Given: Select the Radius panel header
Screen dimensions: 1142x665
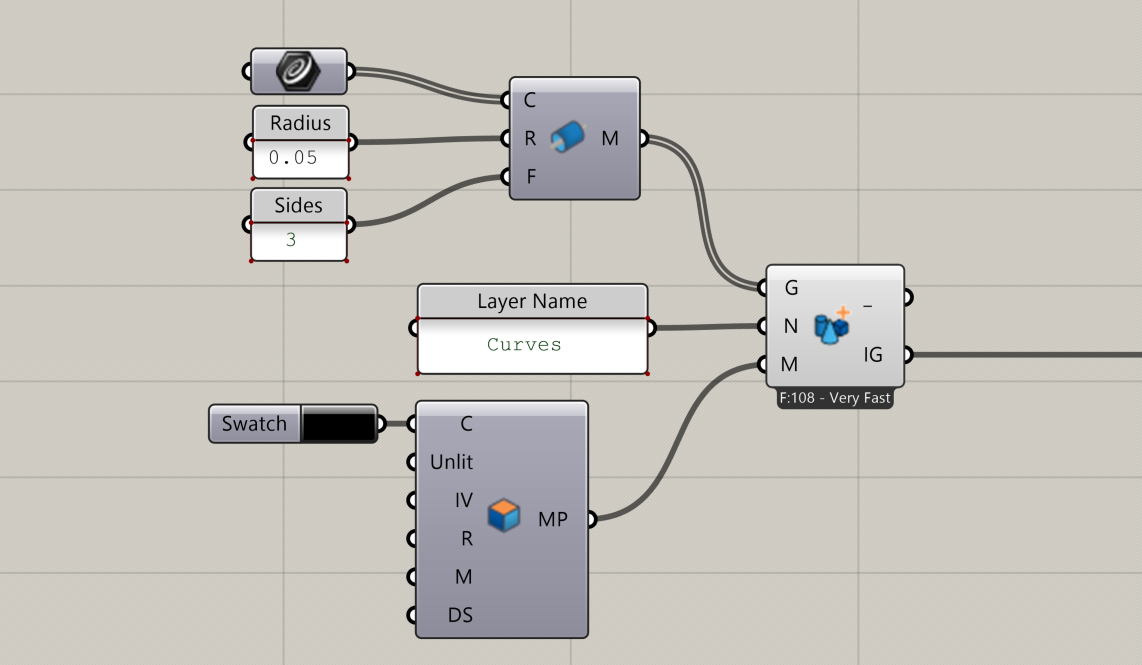Looking at the screenshot, I should tap(300, 124).
